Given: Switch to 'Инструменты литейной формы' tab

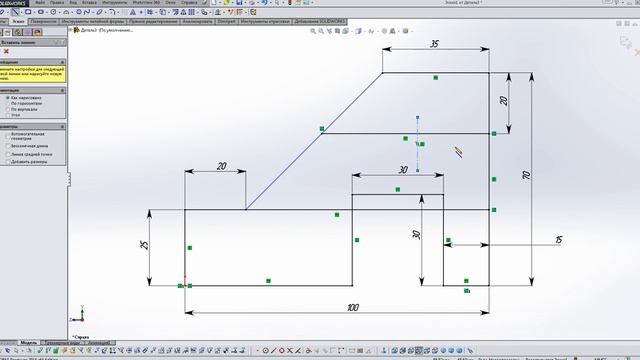Looking at the screenshot, I should [x=93, y=21].
